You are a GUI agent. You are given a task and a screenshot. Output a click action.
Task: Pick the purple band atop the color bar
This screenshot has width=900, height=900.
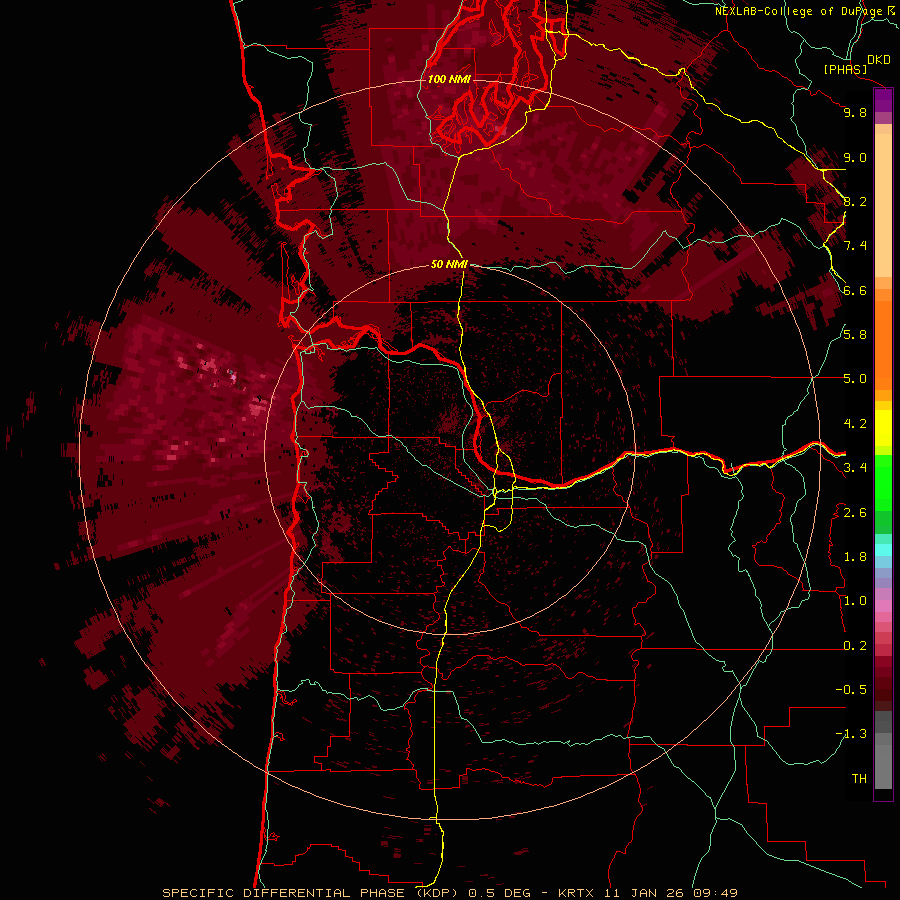coord(883,101)
